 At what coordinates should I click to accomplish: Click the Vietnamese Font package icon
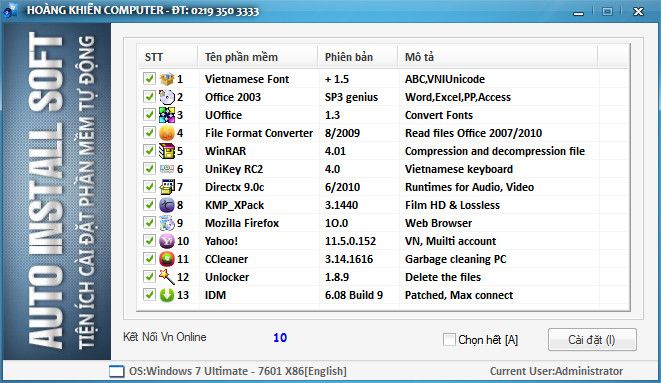[167, 79]
